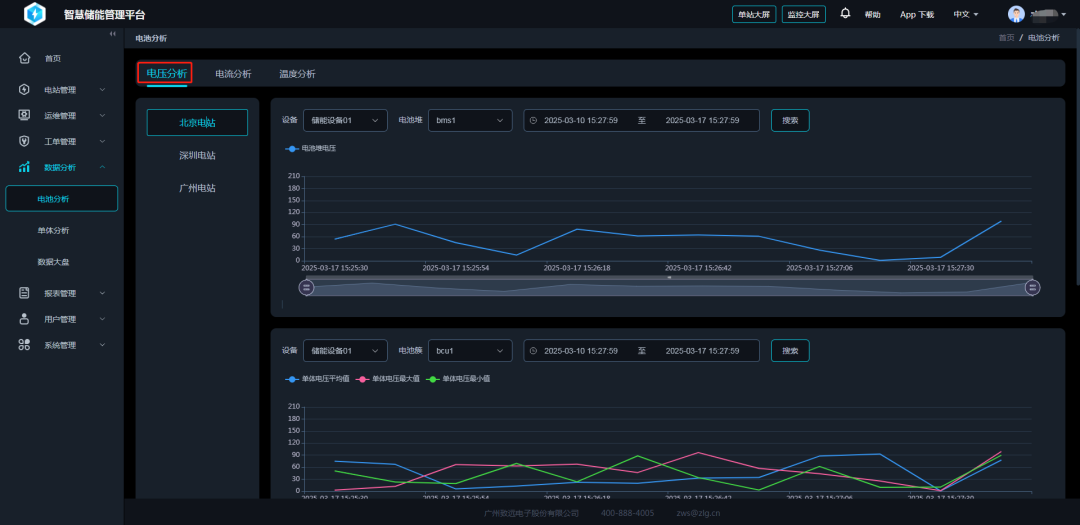
Task: Click zws@zlg.cn email in footer
Action: (x=698, y=513)
